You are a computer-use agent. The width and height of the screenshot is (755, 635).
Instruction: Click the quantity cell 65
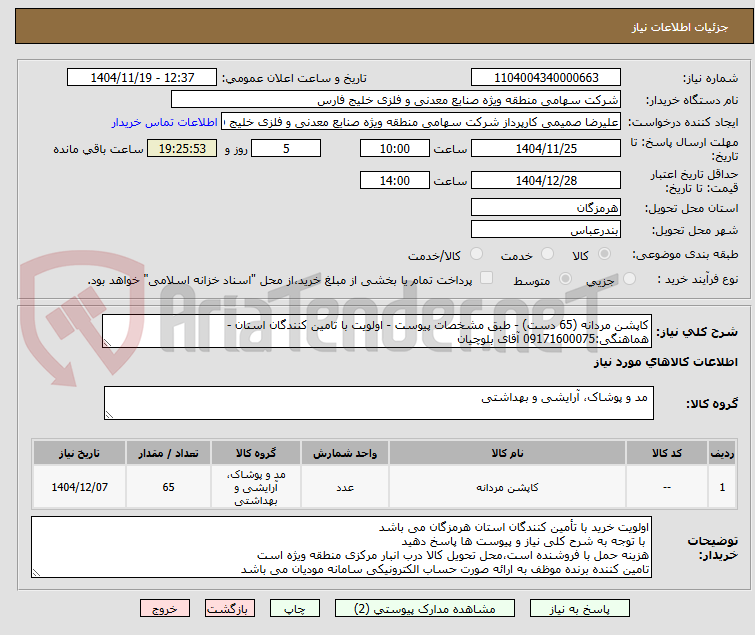click(168, 487)
